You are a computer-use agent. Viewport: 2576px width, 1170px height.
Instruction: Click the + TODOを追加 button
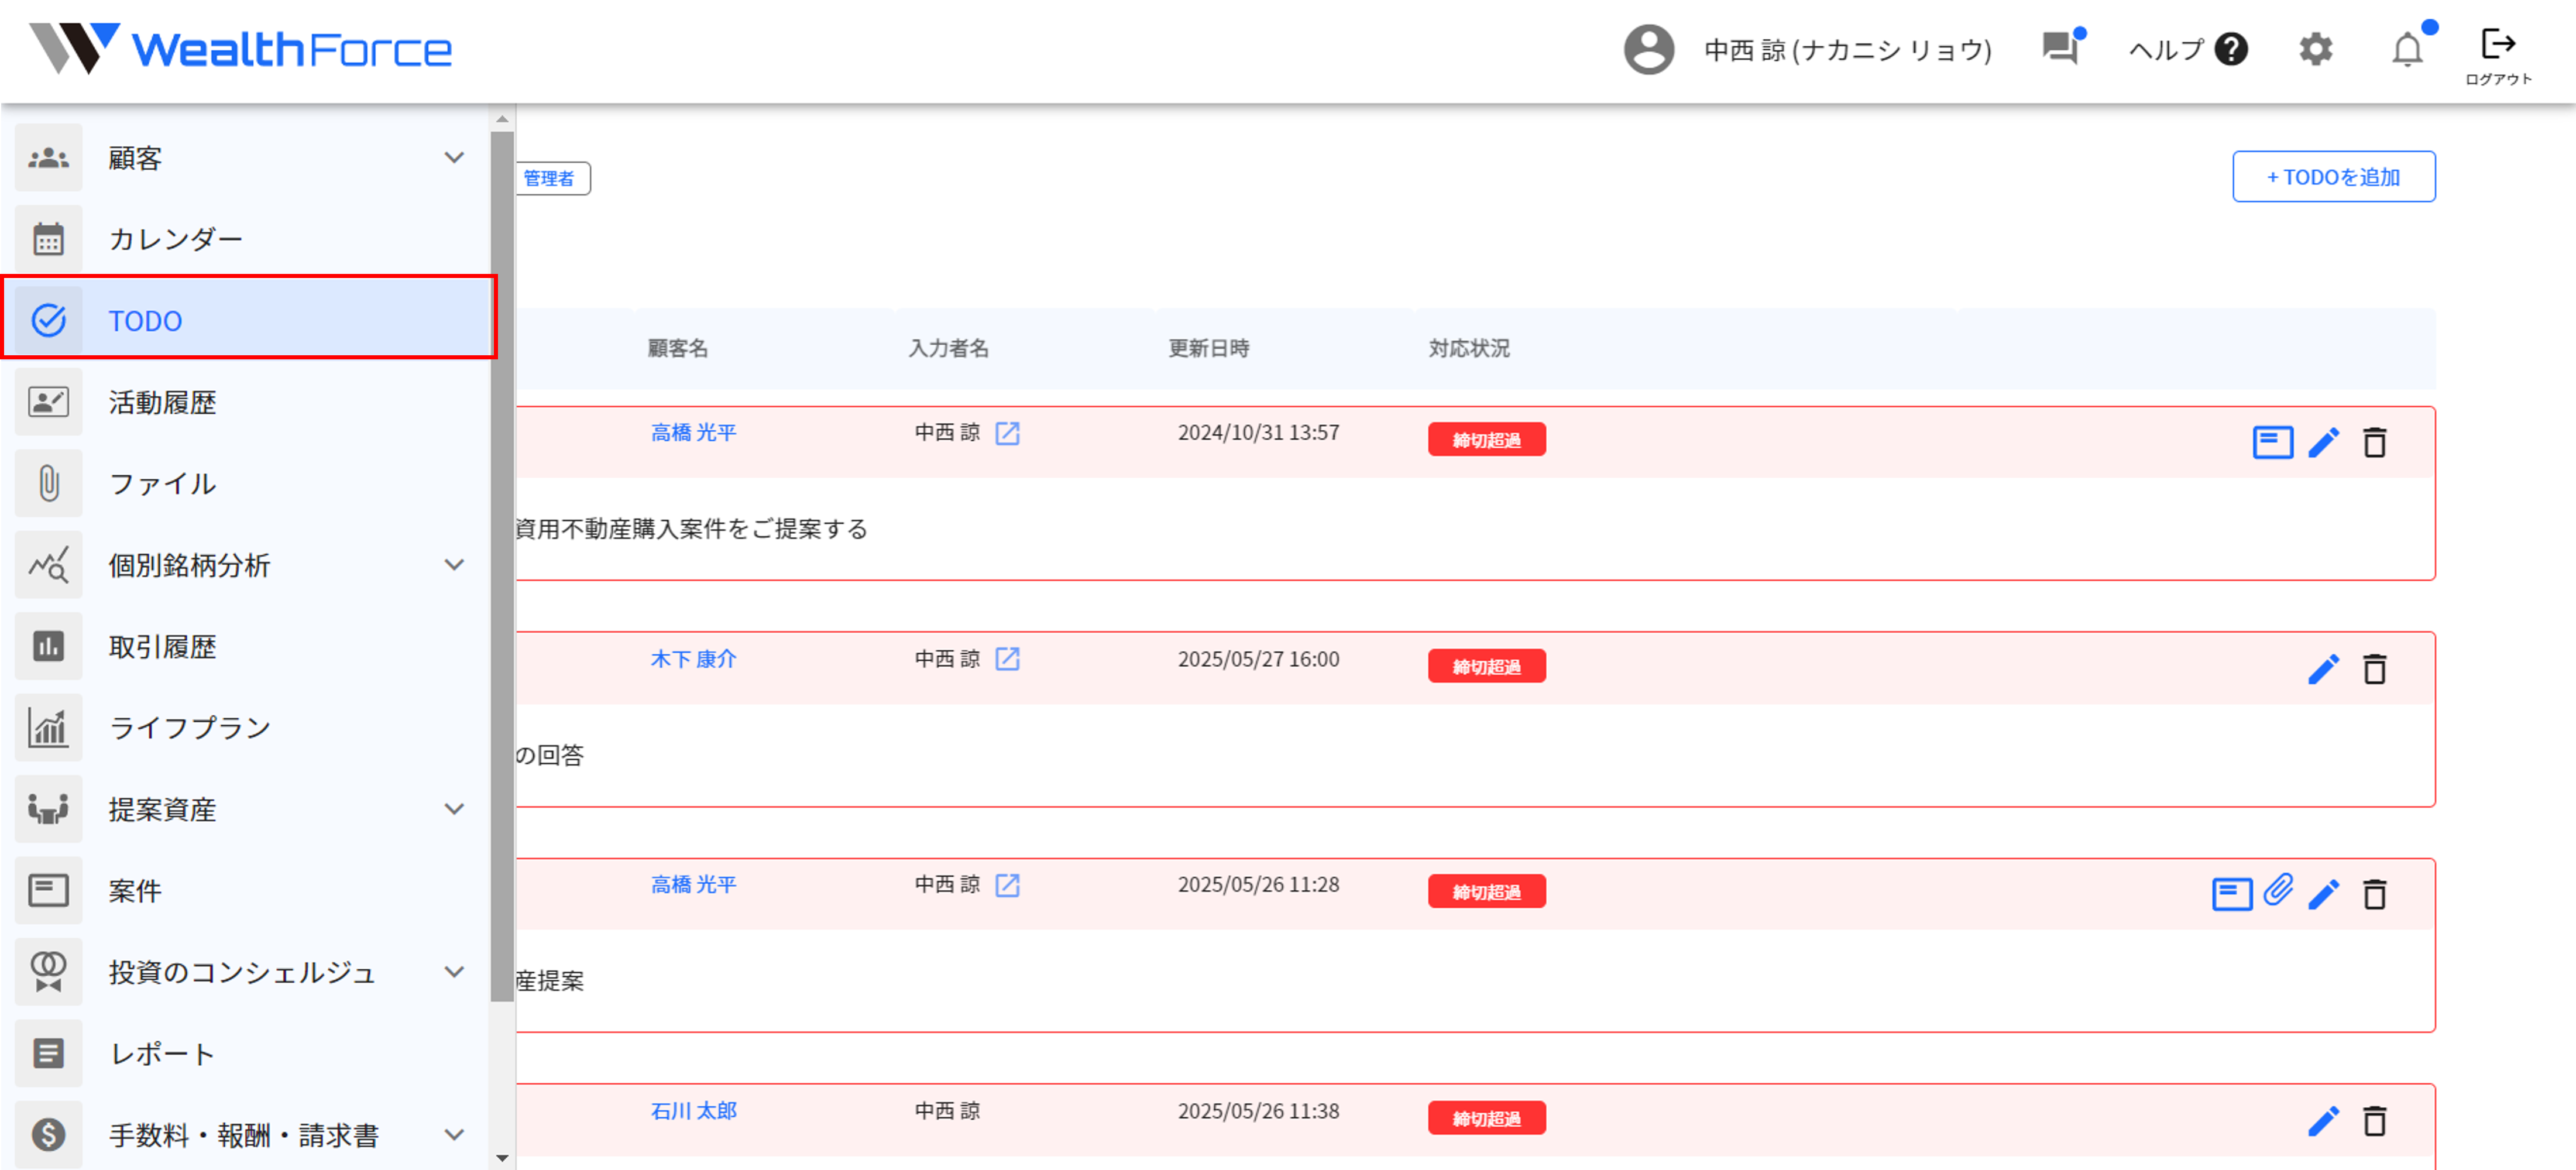tap(2334, 177)
